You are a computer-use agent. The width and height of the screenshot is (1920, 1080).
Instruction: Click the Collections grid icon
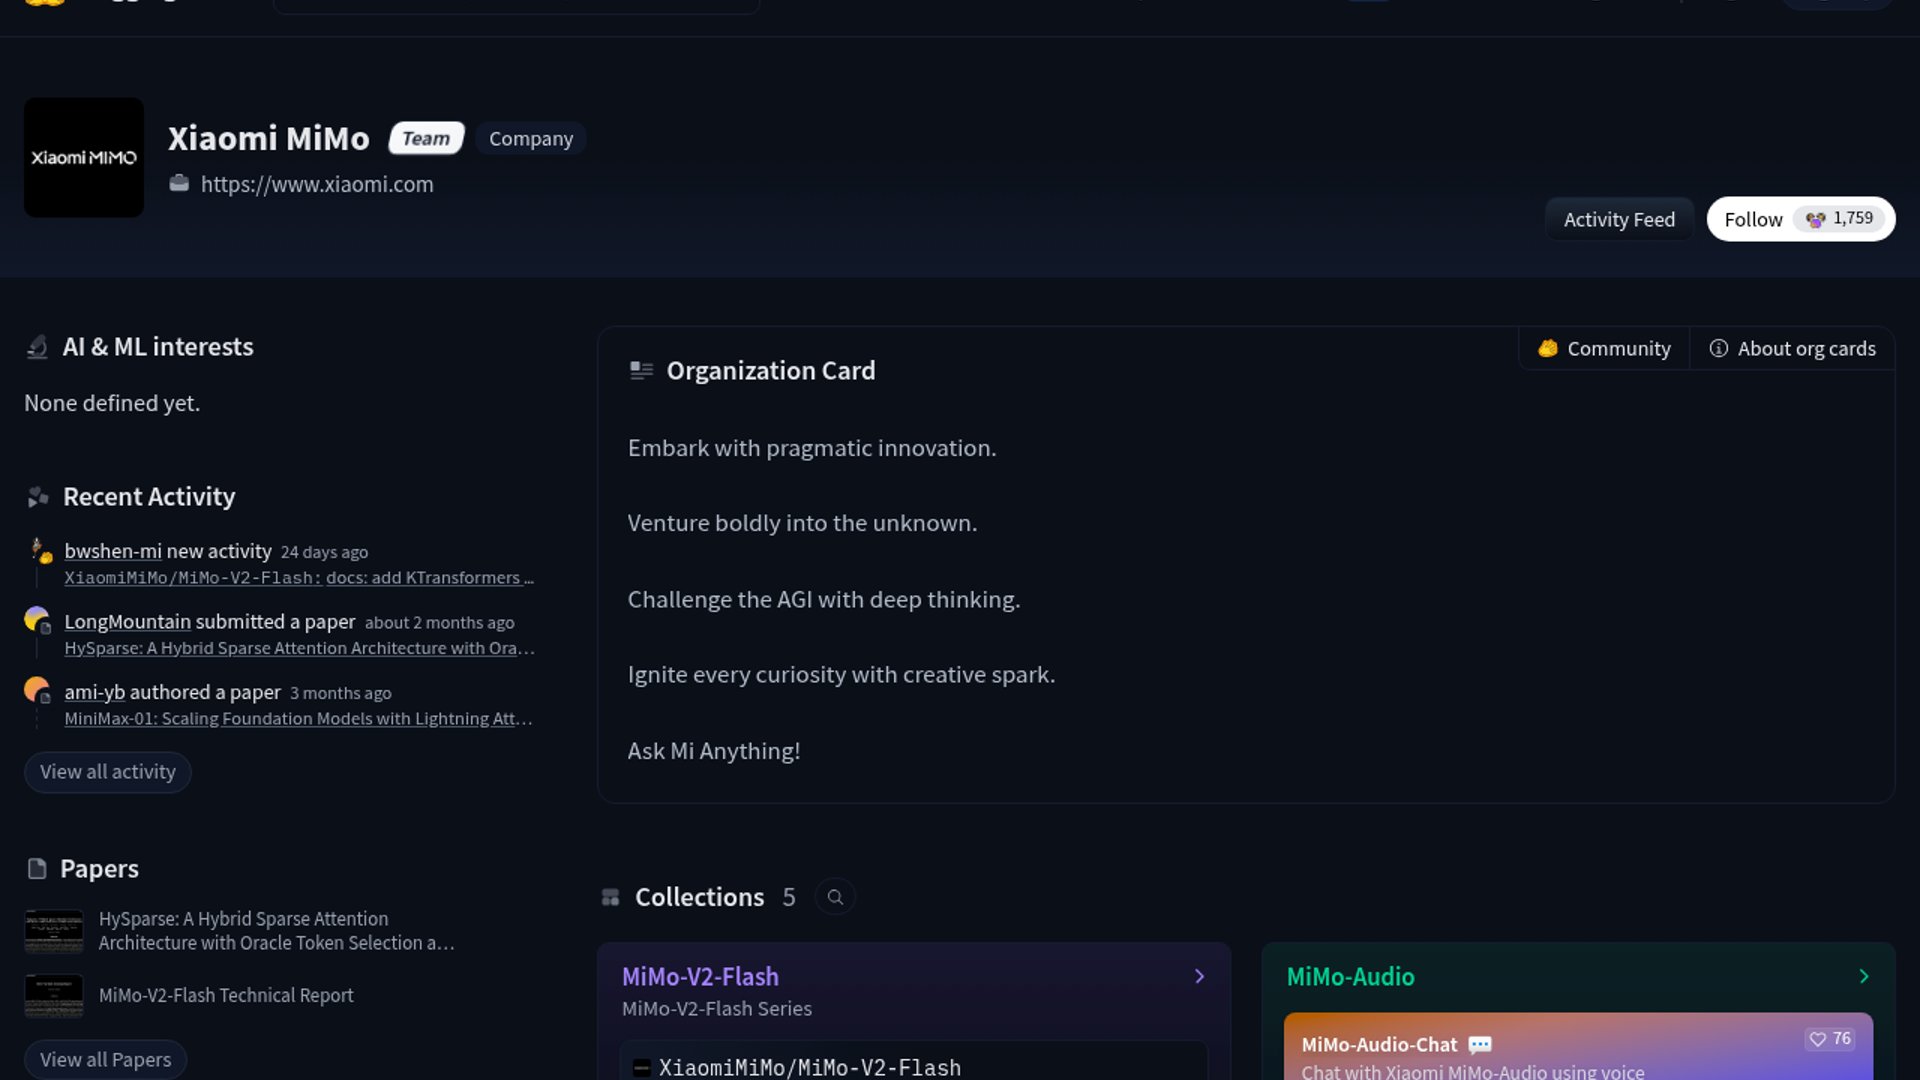click(610, 897)
